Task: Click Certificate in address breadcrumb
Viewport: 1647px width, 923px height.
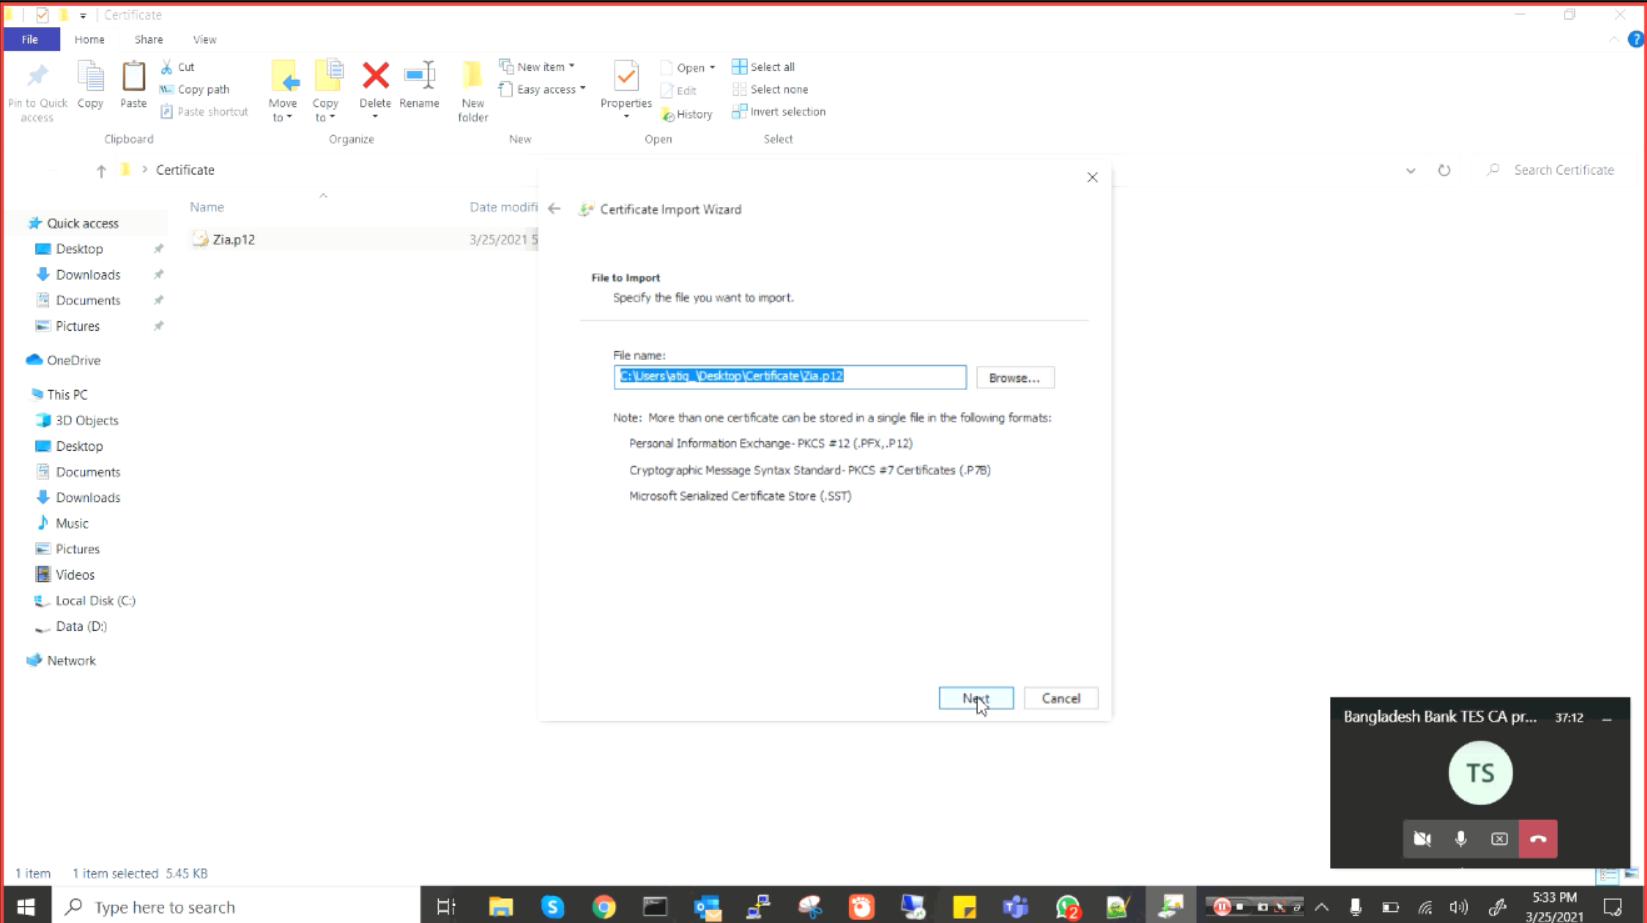Action: pos(185,170)
